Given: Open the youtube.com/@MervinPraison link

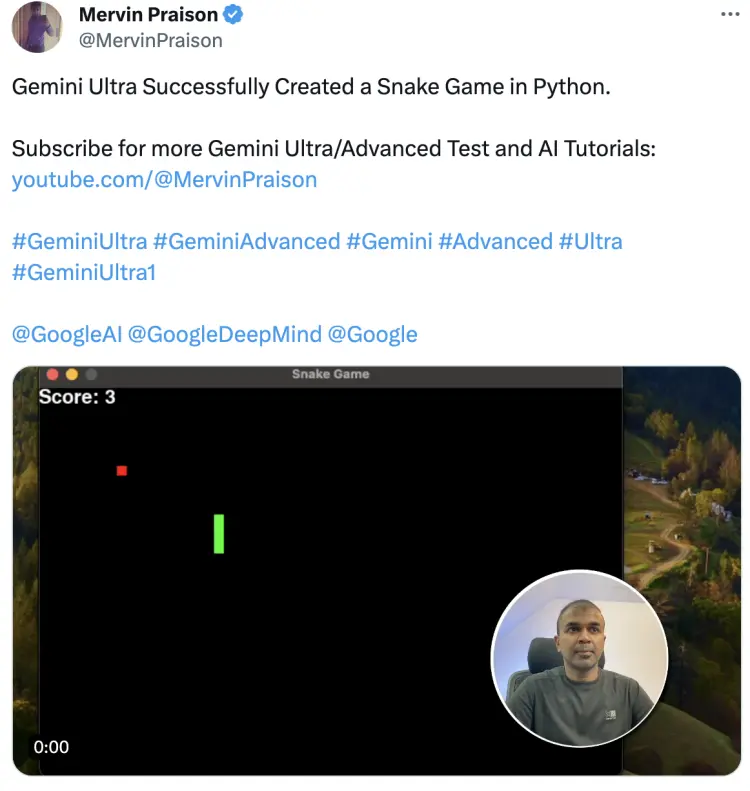Looking at the screenshot, I should 164,180.
